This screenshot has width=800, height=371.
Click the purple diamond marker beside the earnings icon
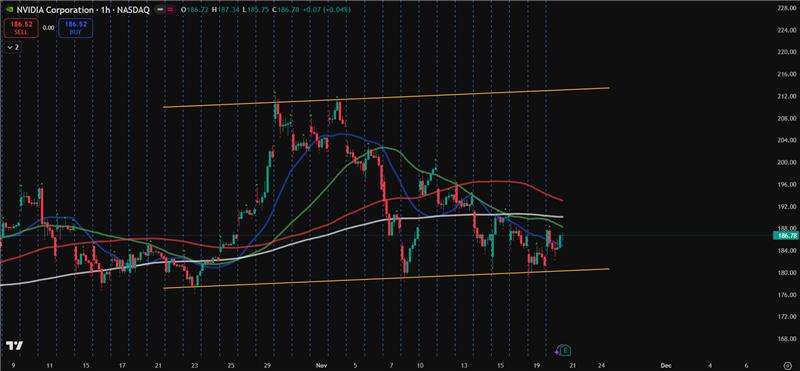557,352
